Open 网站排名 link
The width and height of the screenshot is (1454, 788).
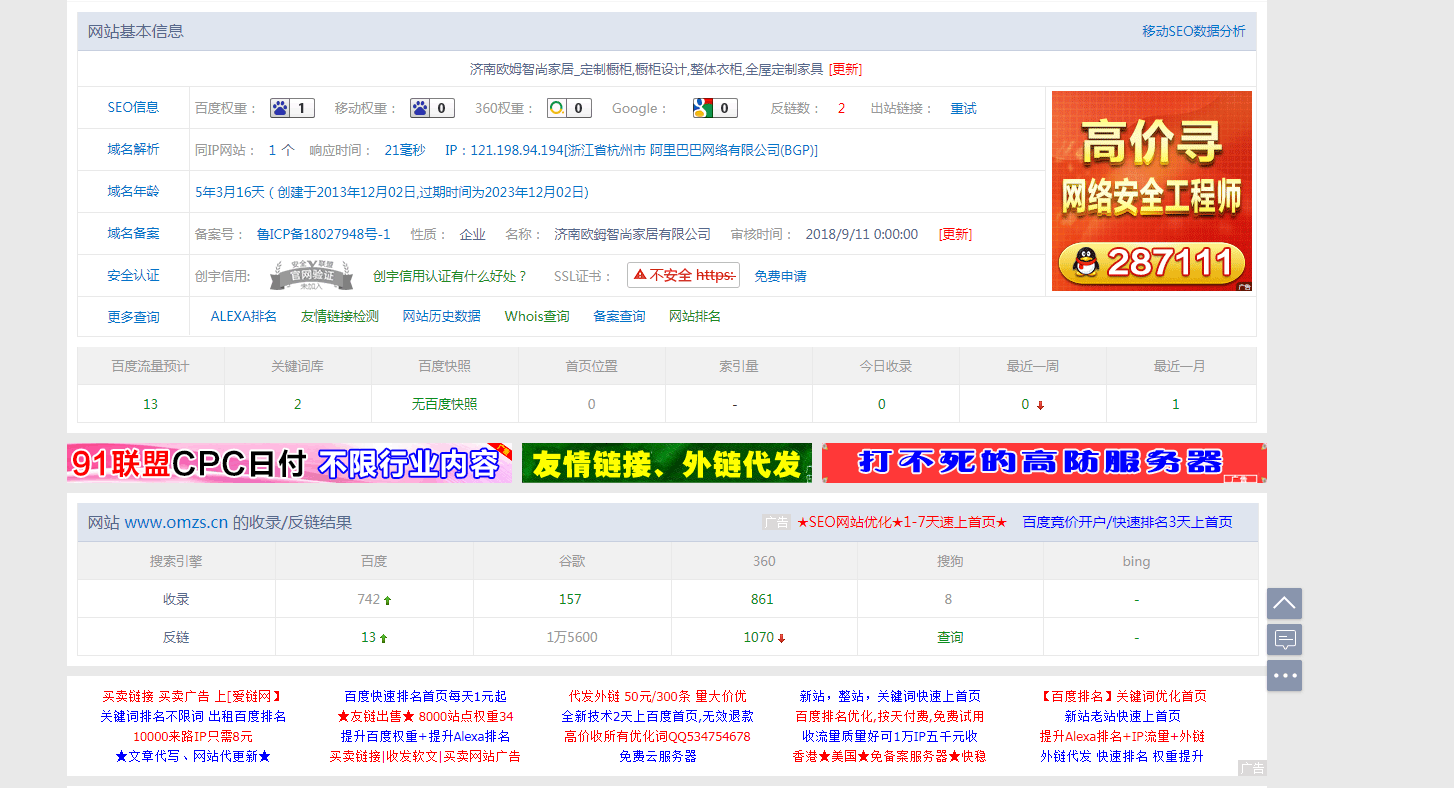[x=695, y=316]
